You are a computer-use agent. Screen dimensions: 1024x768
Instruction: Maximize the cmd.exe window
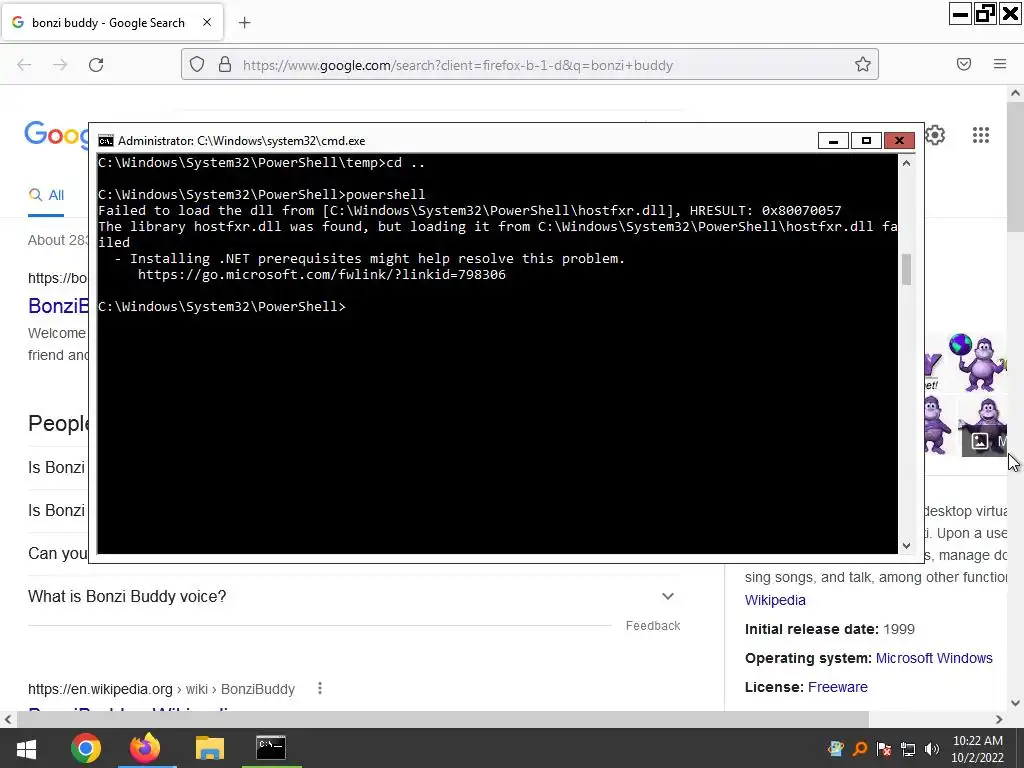866,140
